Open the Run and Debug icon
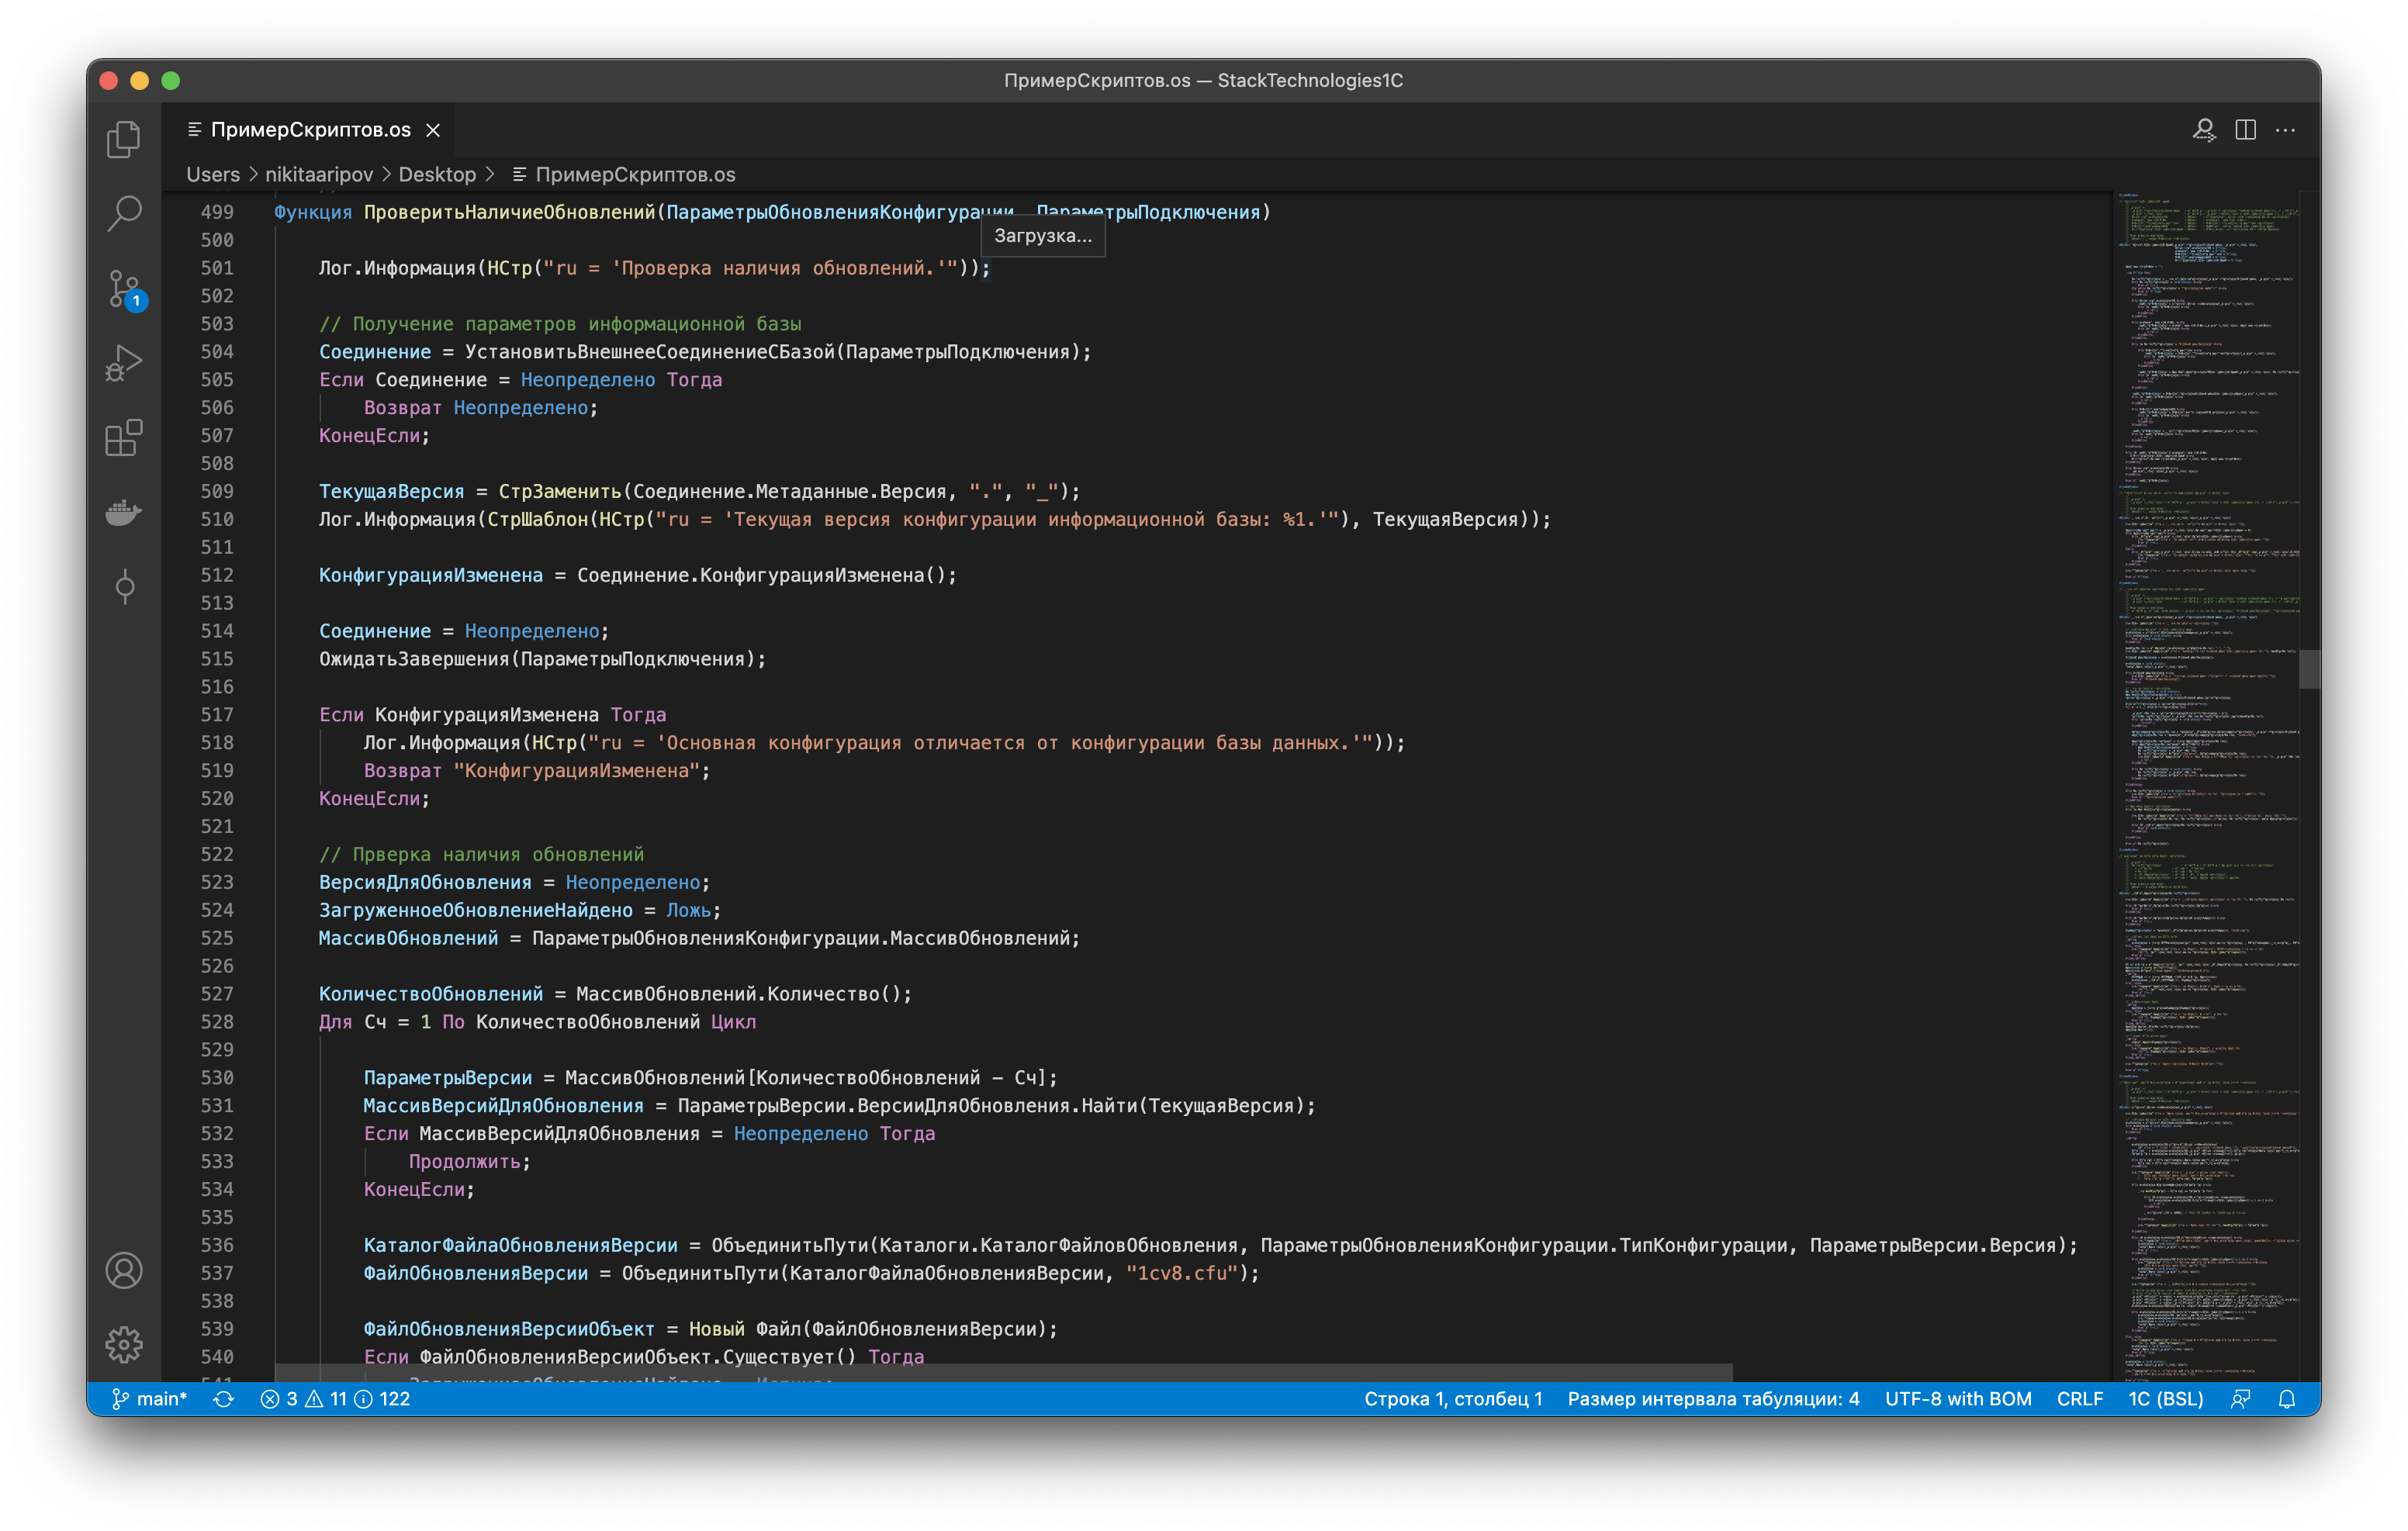This screenshot has height=1531, width=2408. 123,362
